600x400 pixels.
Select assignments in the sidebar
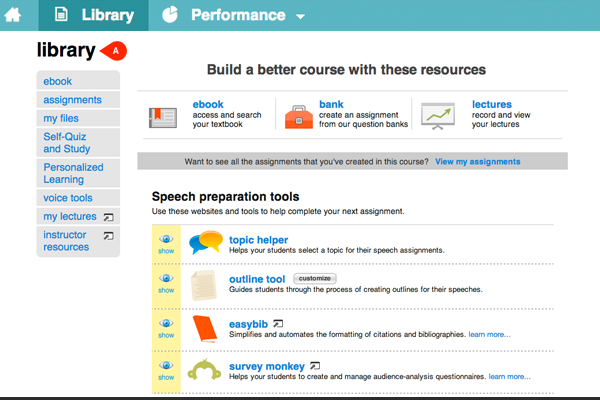(72, 100)
